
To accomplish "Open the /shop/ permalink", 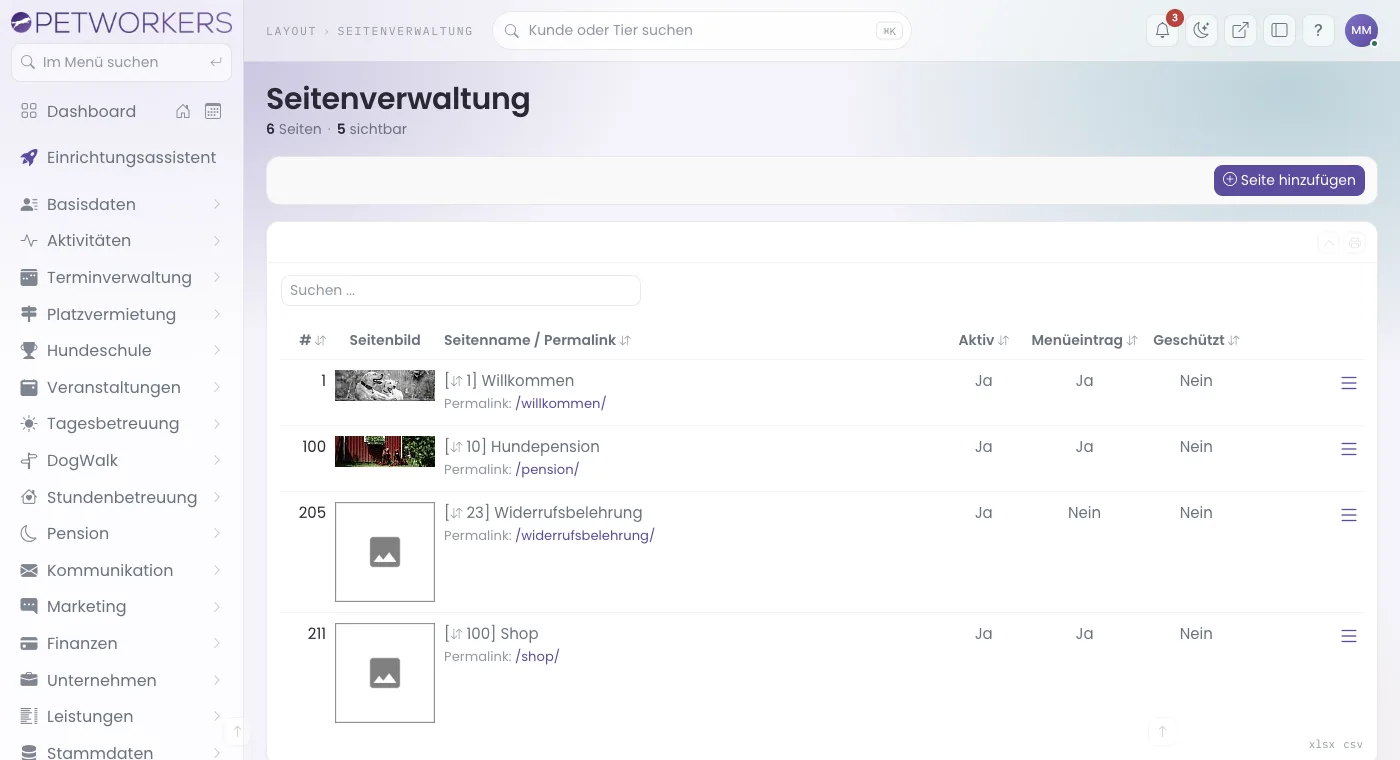I will (537, 657).
